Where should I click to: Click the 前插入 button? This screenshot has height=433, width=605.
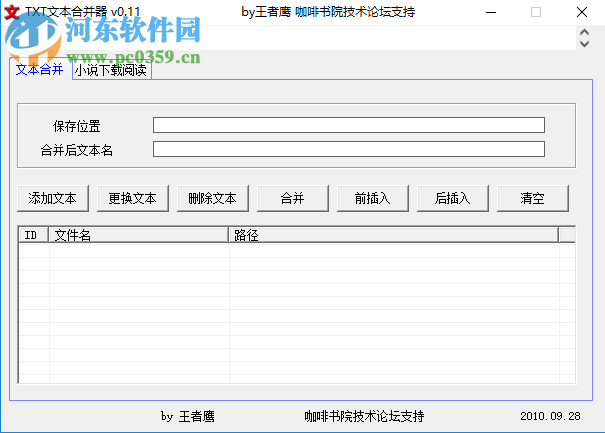click(x=373, y=198)
